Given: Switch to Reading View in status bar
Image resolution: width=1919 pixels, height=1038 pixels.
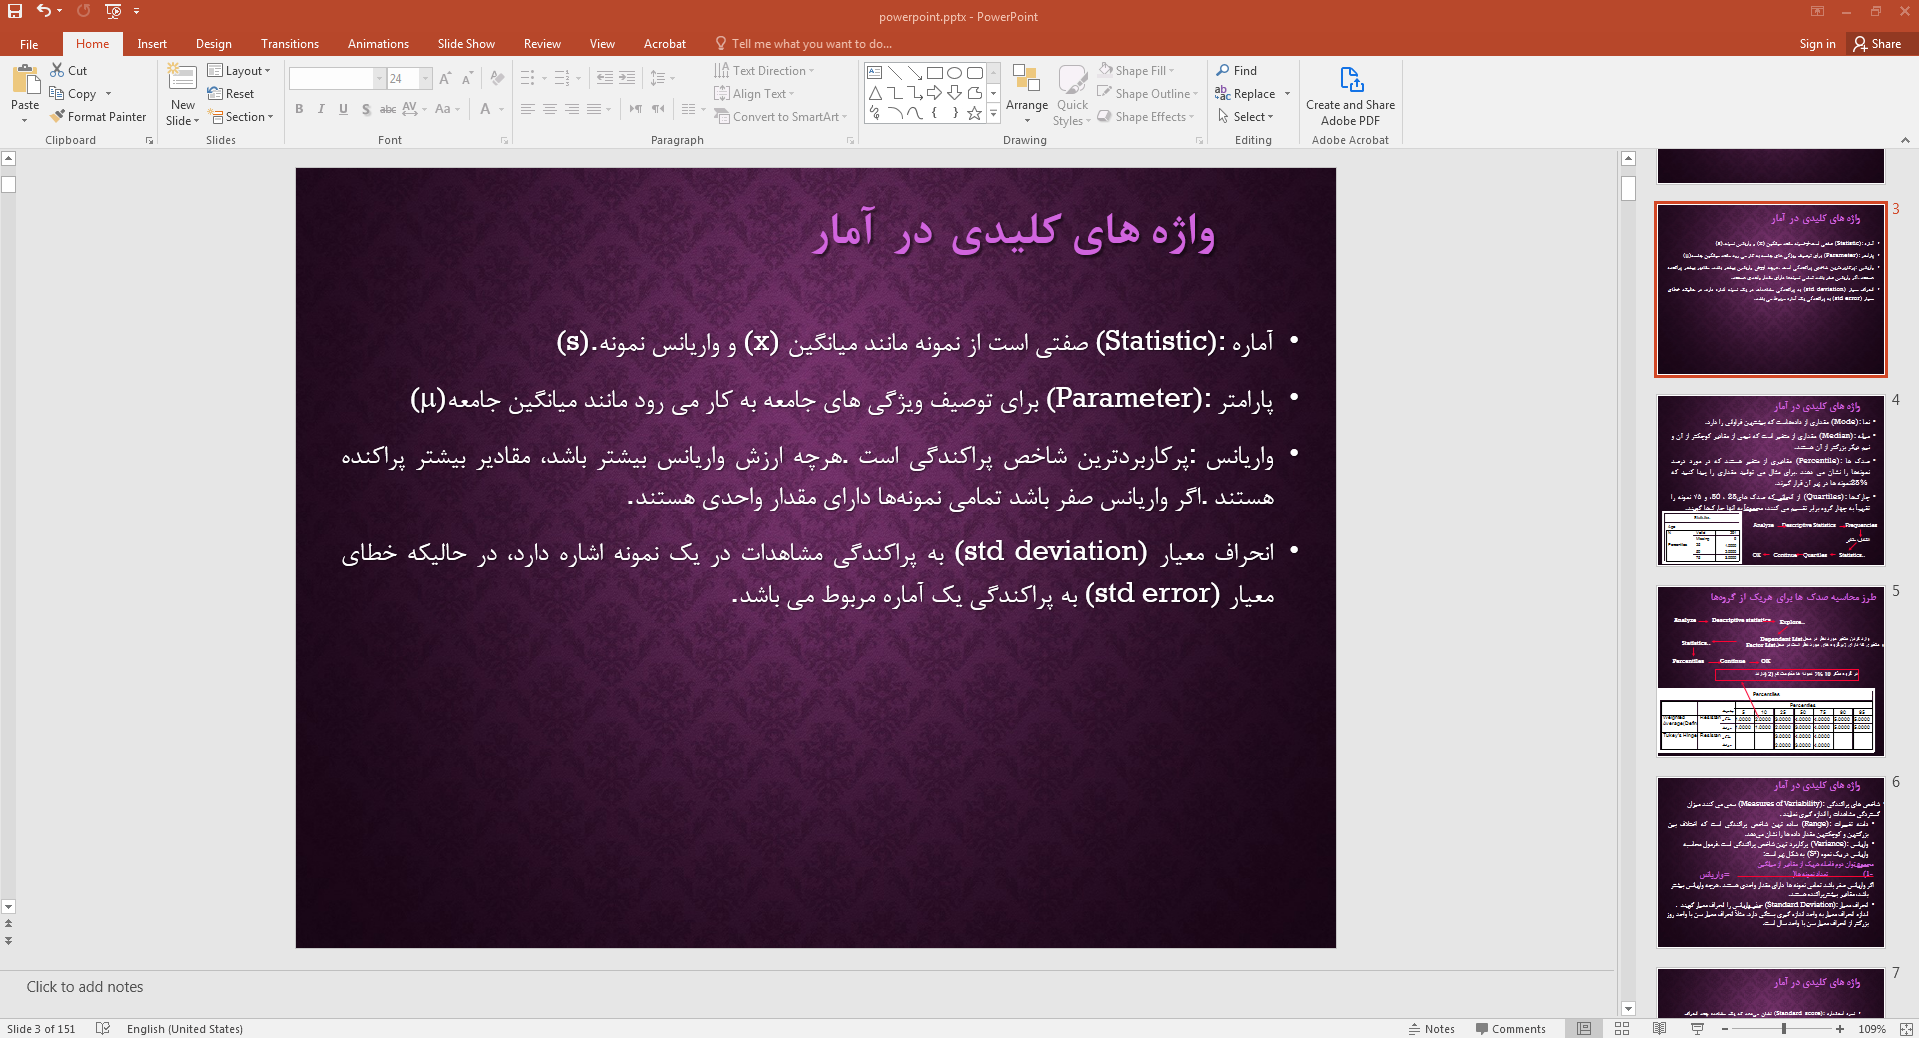Looking at the screenshot, I should click(x=1660, y=1028).
